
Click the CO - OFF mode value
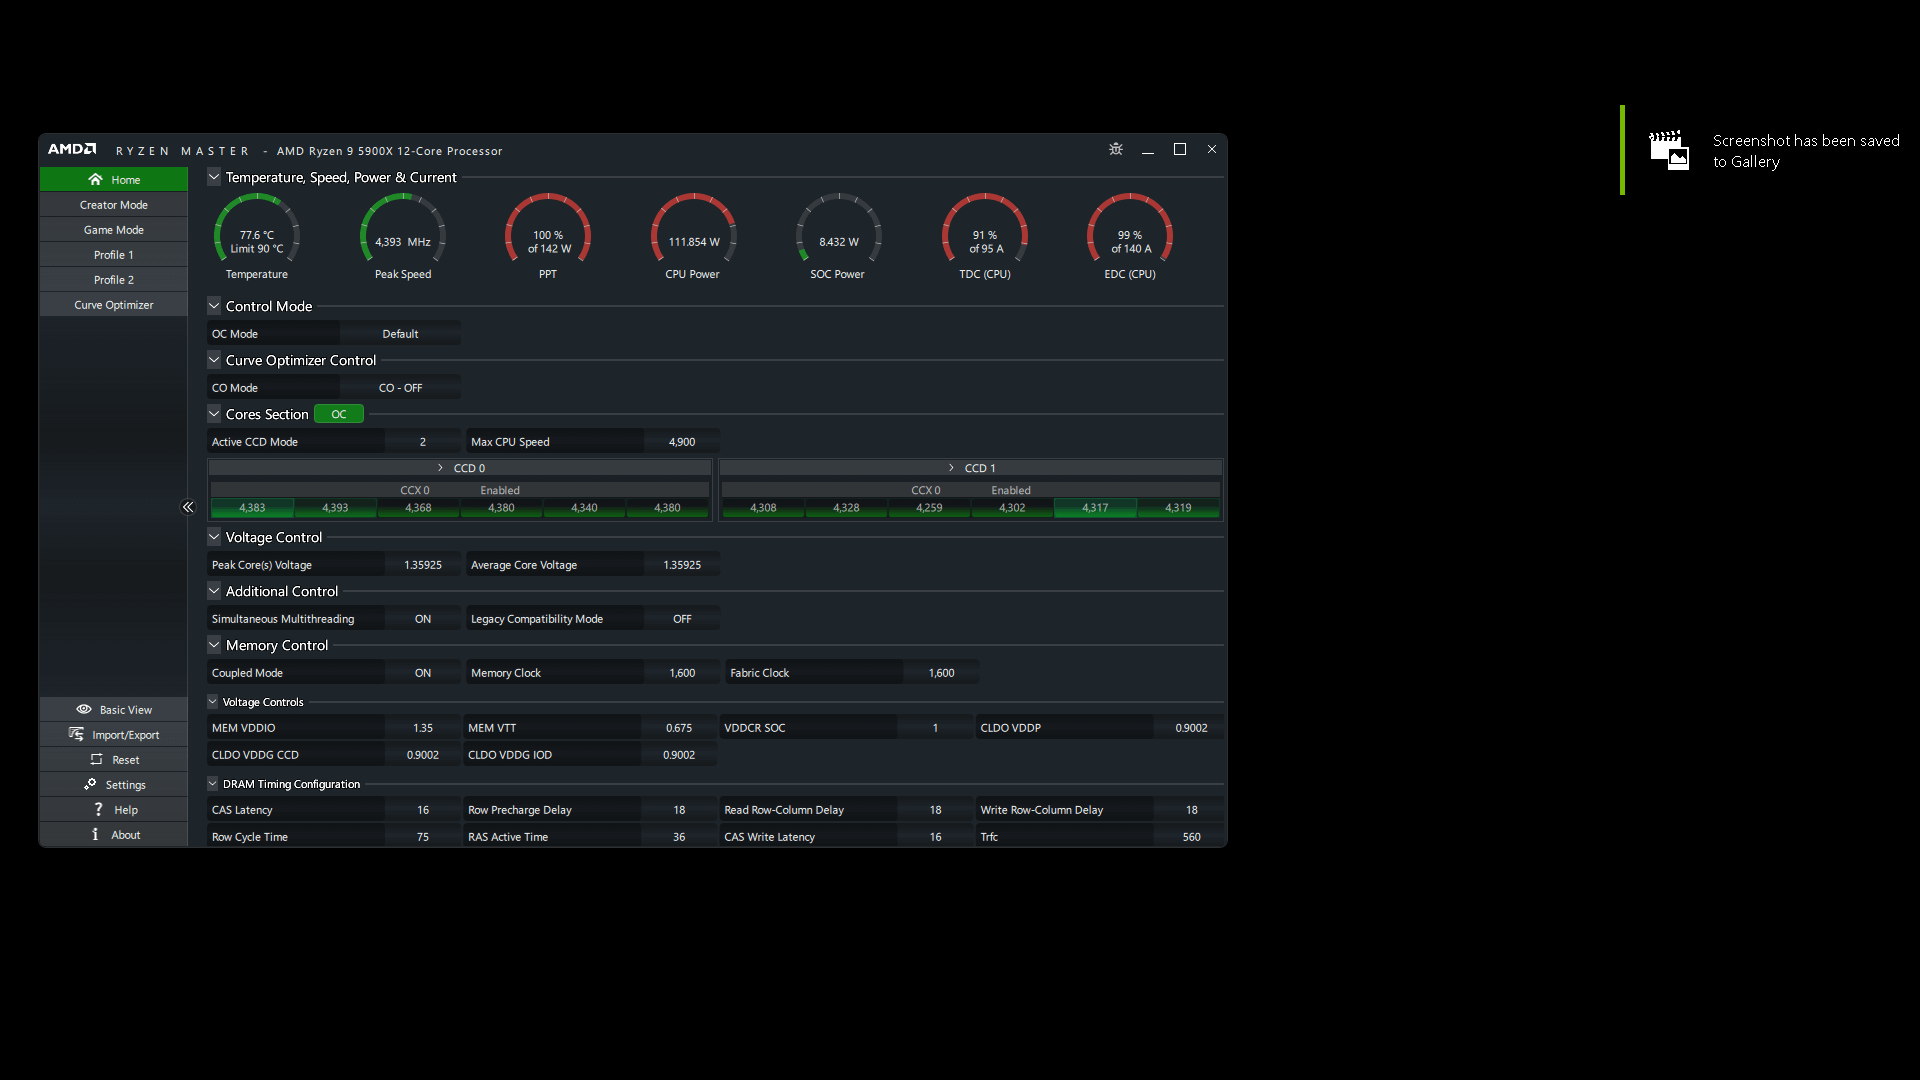pyautogui.click(x=400, y=388)
